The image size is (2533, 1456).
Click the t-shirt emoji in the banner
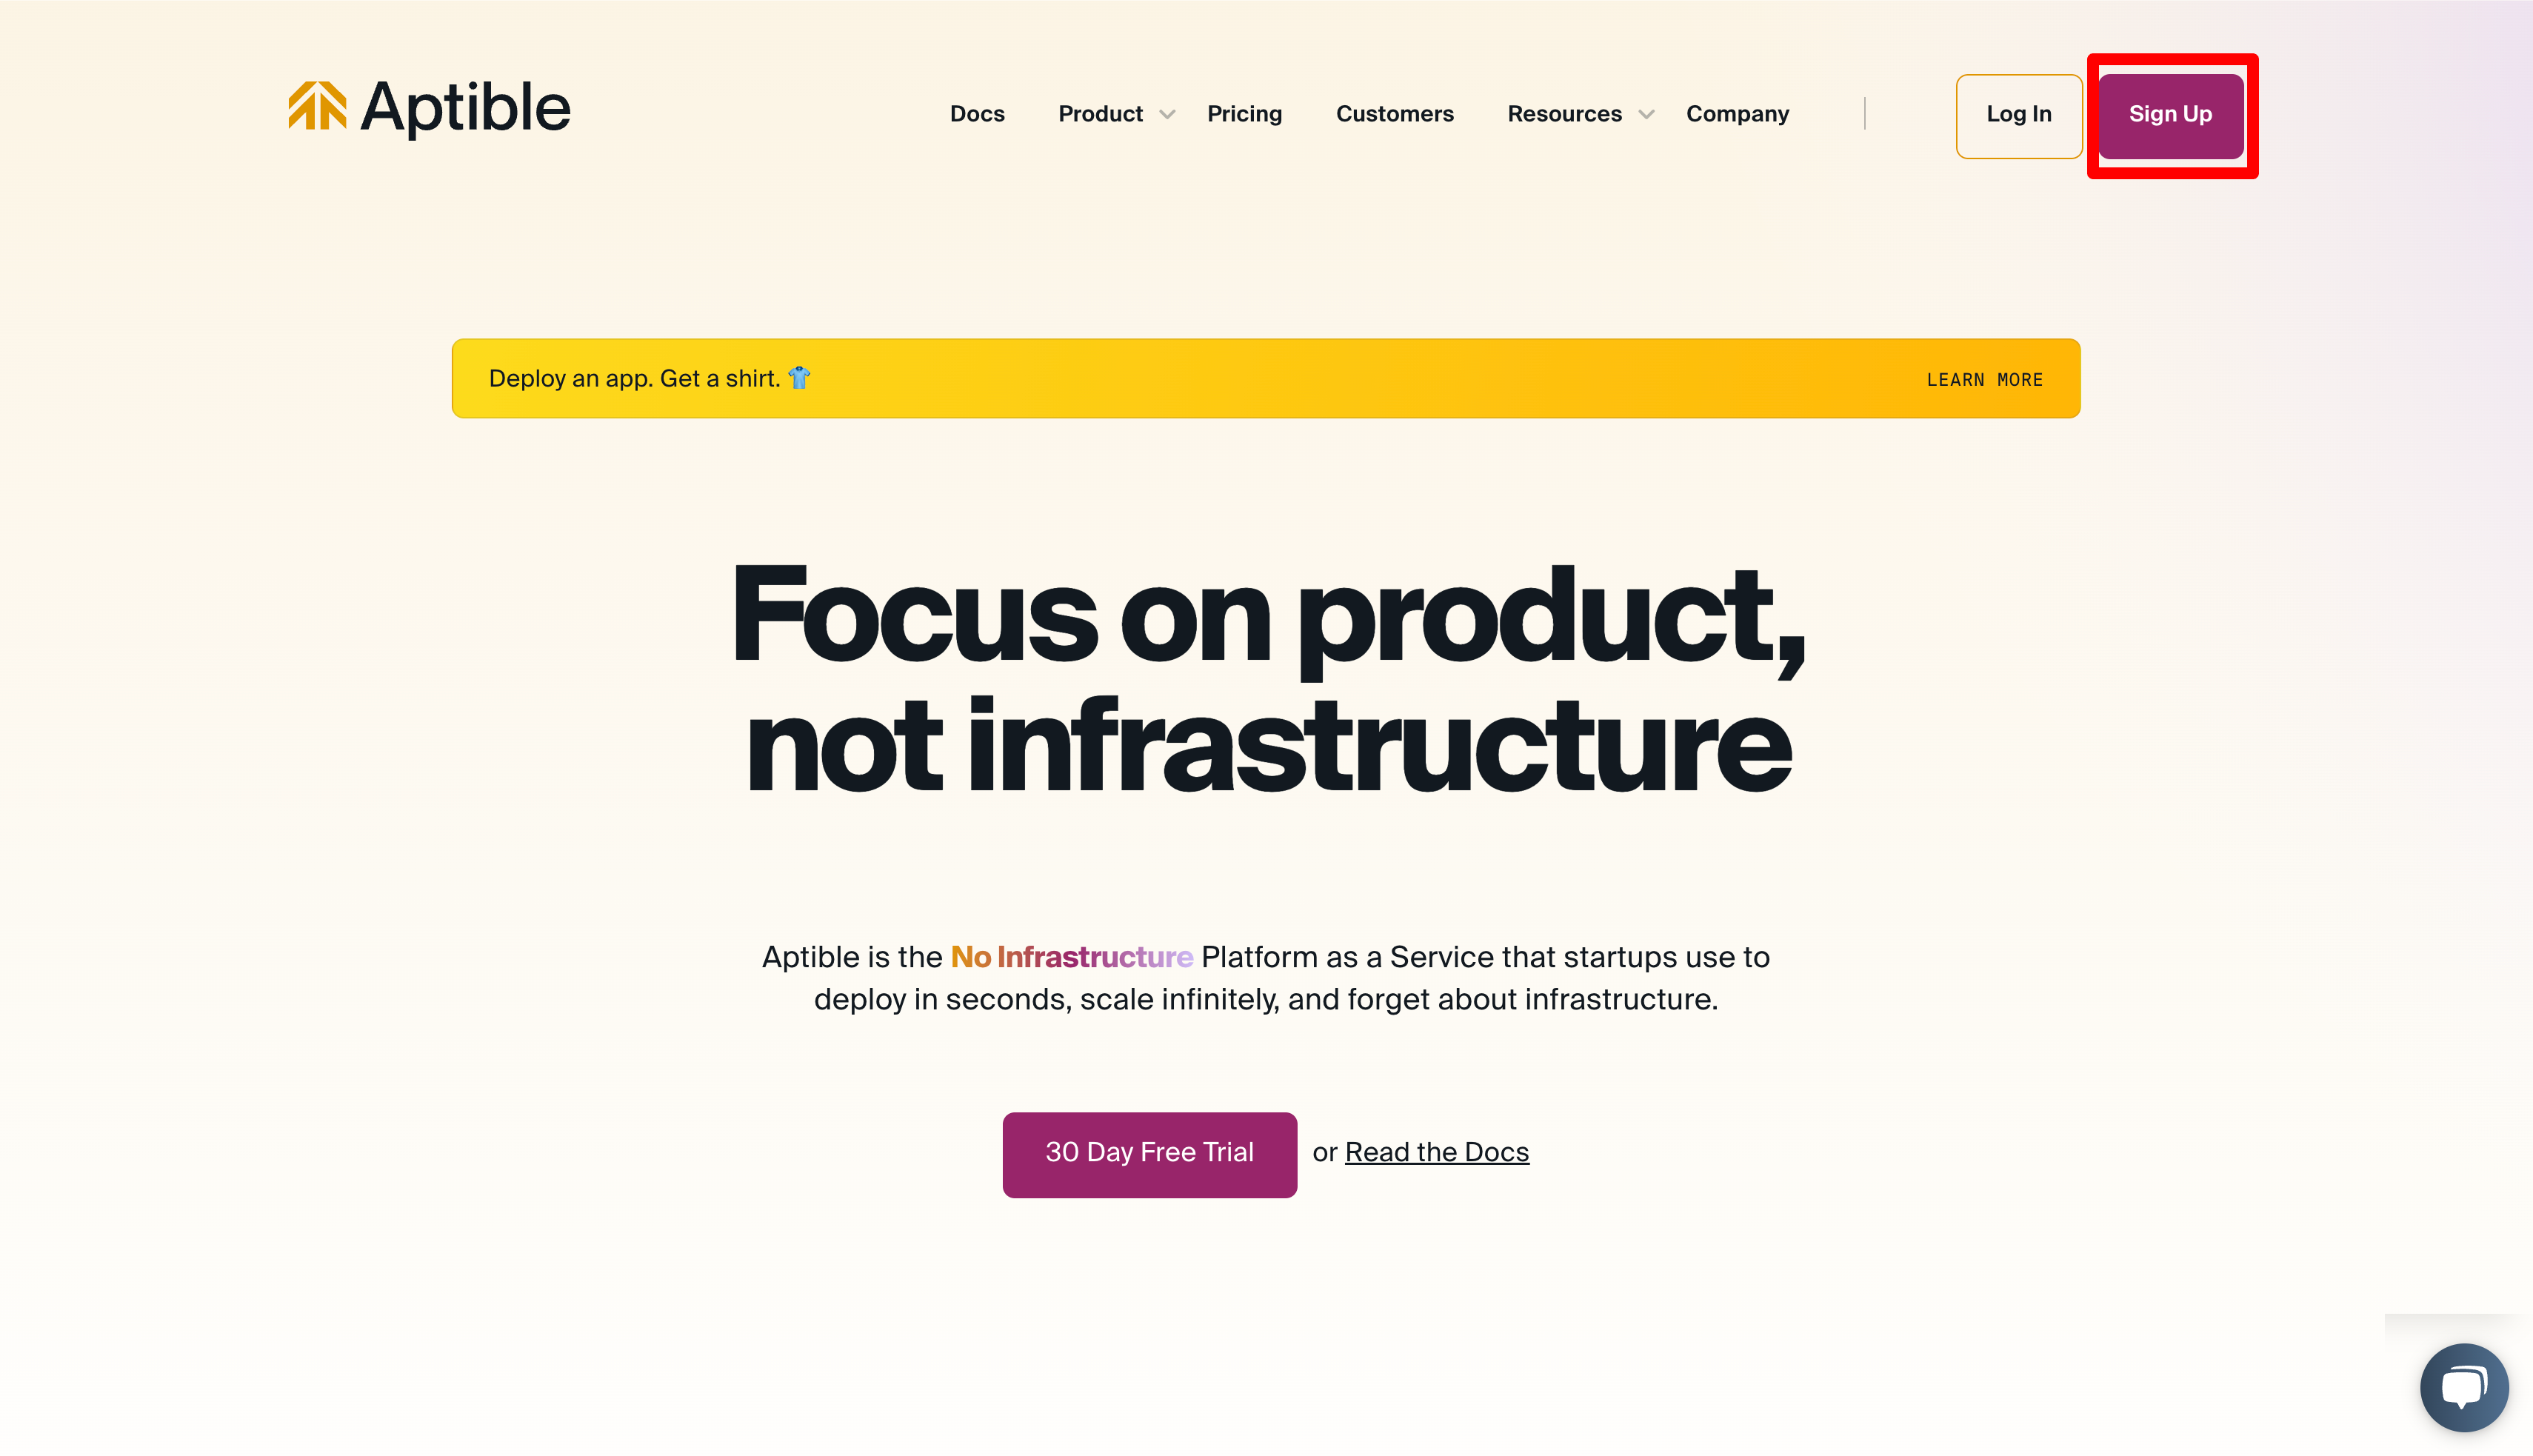[x=797, y=378]
